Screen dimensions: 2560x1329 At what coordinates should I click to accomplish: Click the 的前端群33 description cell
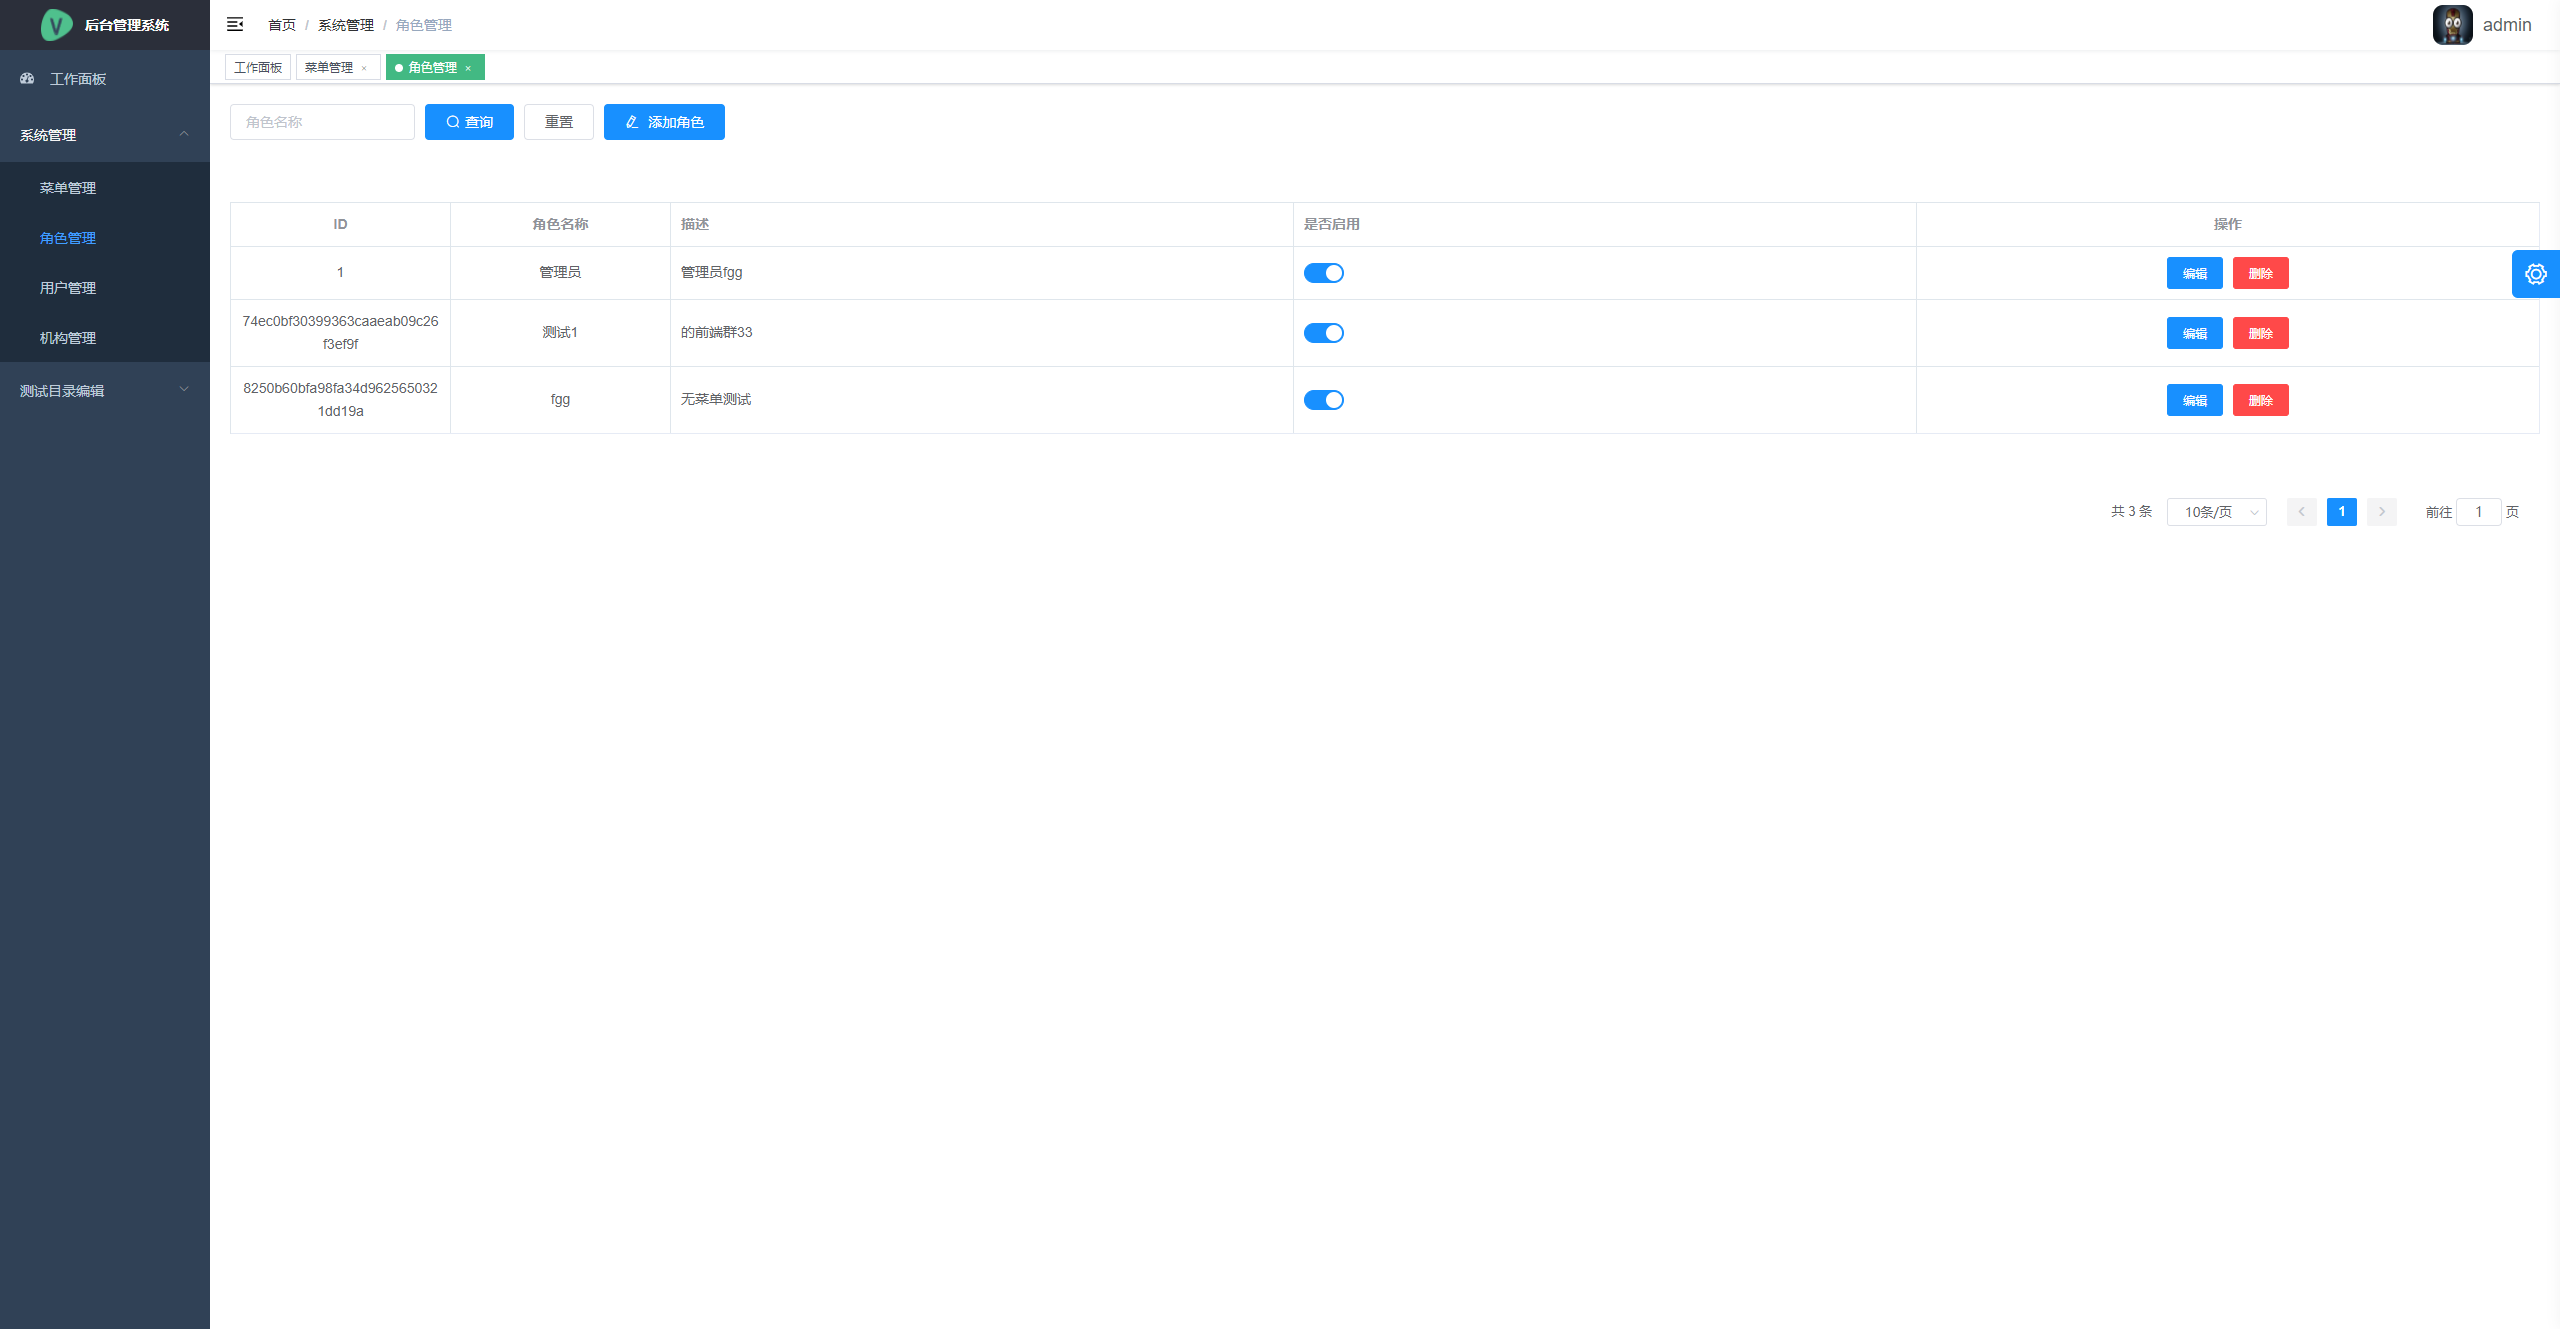pos(981,333)
